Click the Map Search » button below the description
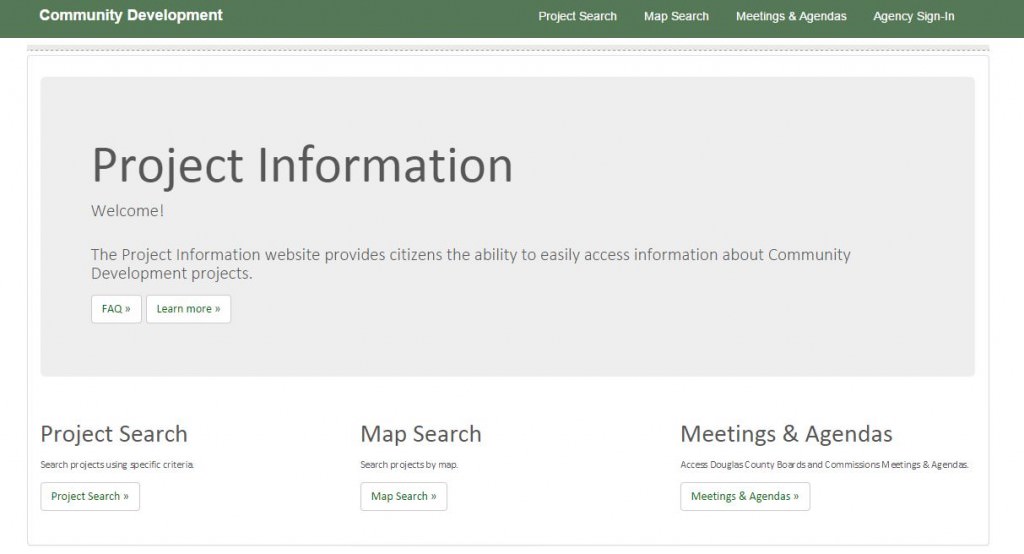Screen dimensions: 1024x554 [x=404, y=497]
